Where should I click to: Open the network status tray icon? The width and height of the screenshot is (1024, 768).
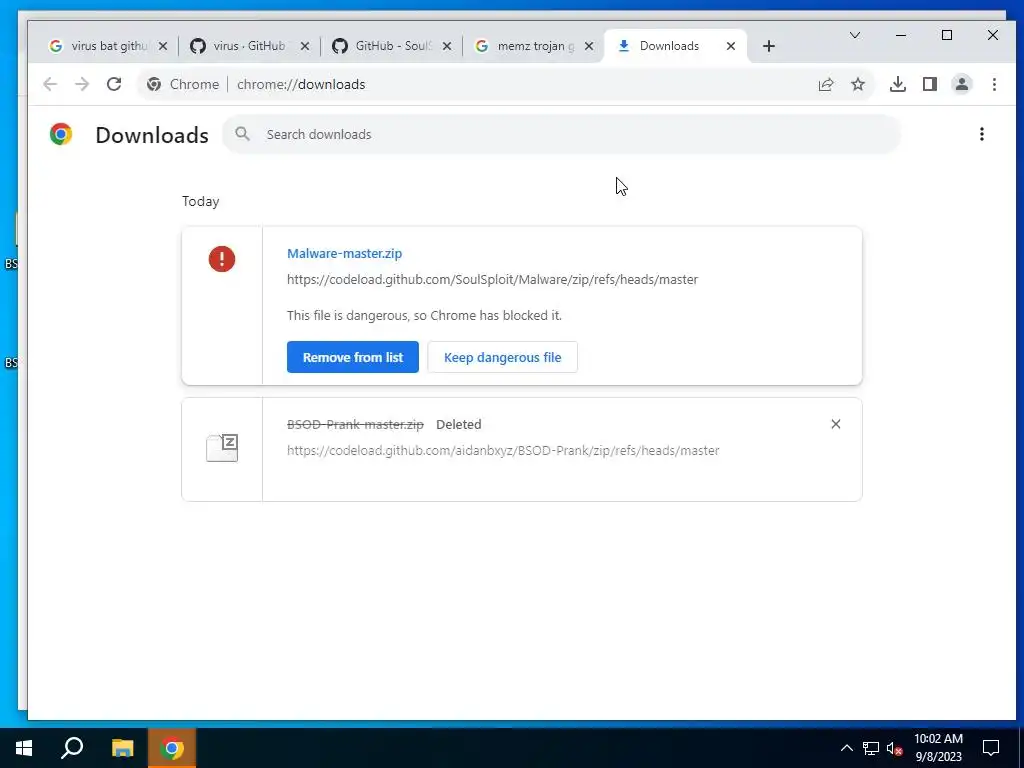click(x=871, y=748)
